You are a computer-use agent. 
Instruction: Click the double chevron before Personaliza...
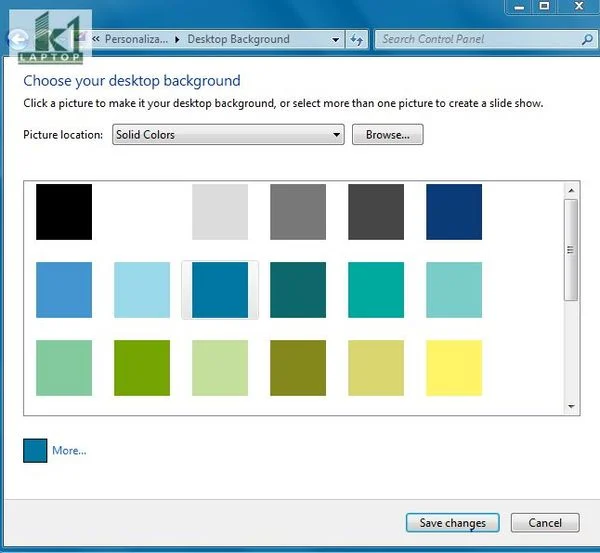click(x=96, y=39)
